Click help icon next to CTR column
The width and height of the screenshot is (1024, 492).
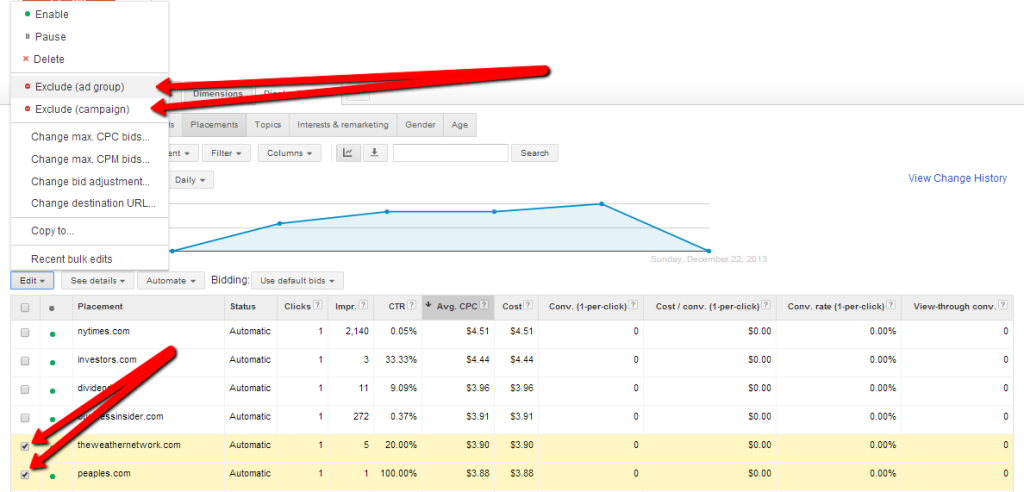(x=412, y=306)
